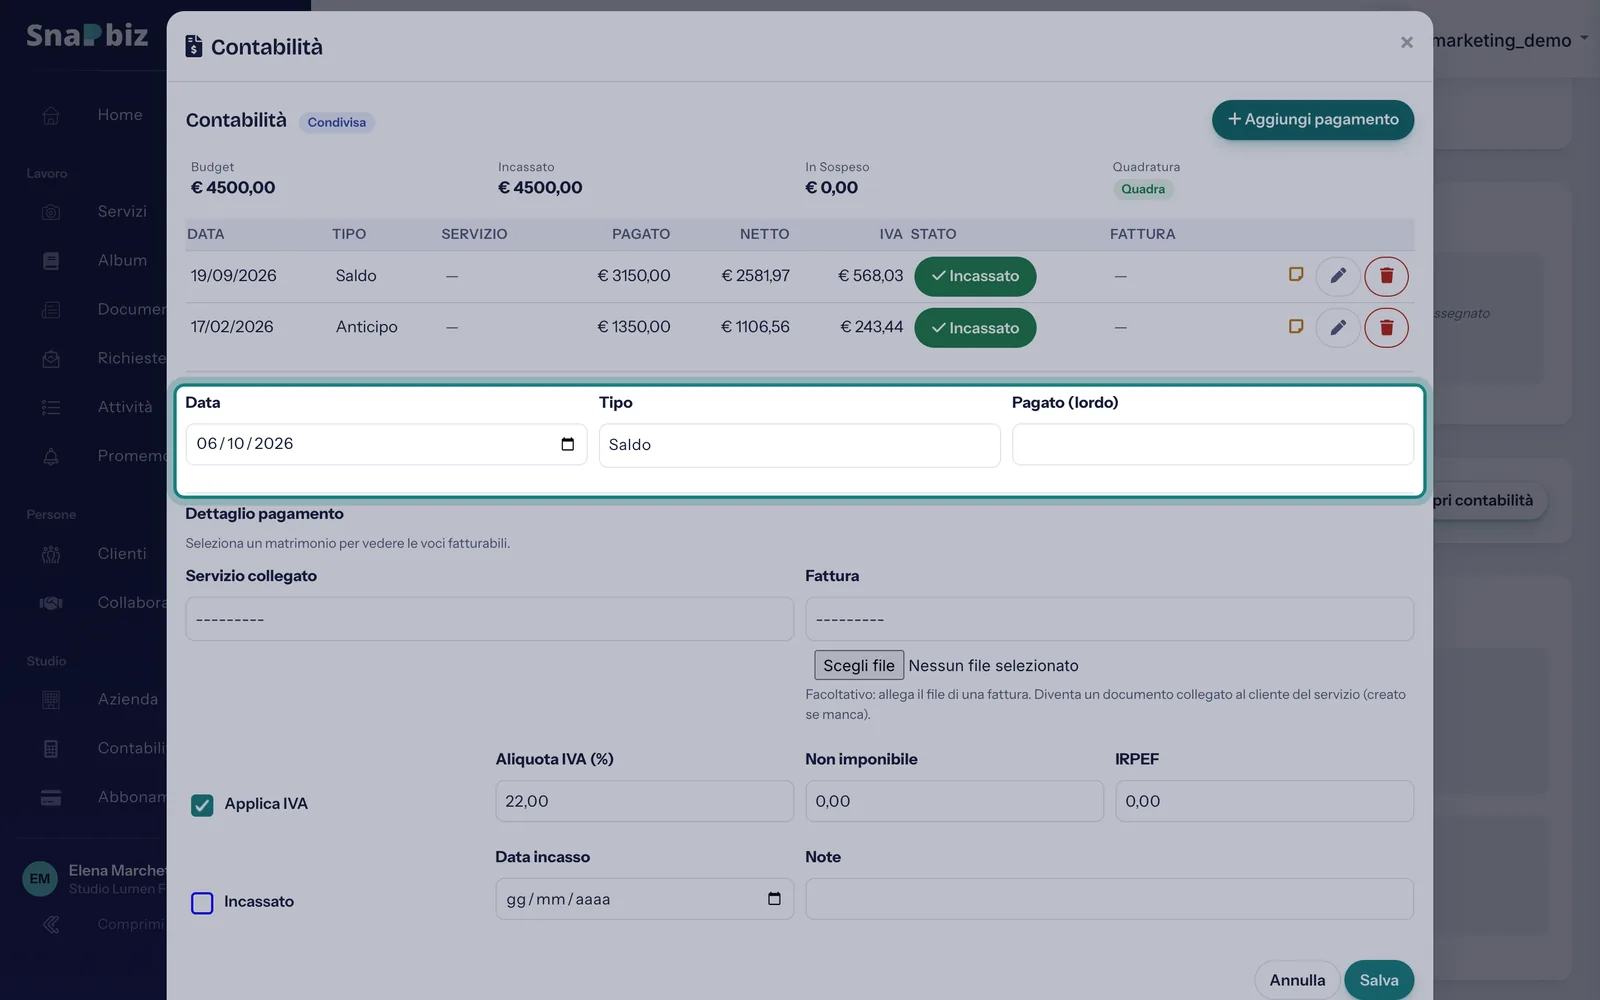Open Collaboratori in the sidebar
Viewport: 1600px width, 1000px height.
click(x=131, y=602)
